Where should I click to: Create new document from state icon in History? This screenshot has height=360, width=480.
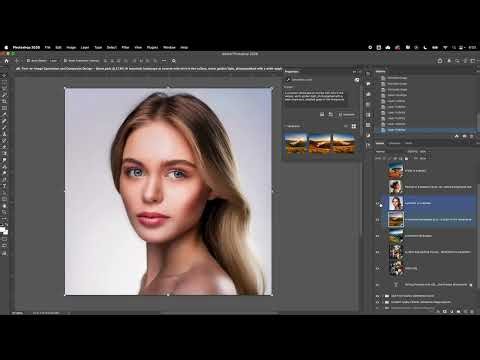point(457,136)
